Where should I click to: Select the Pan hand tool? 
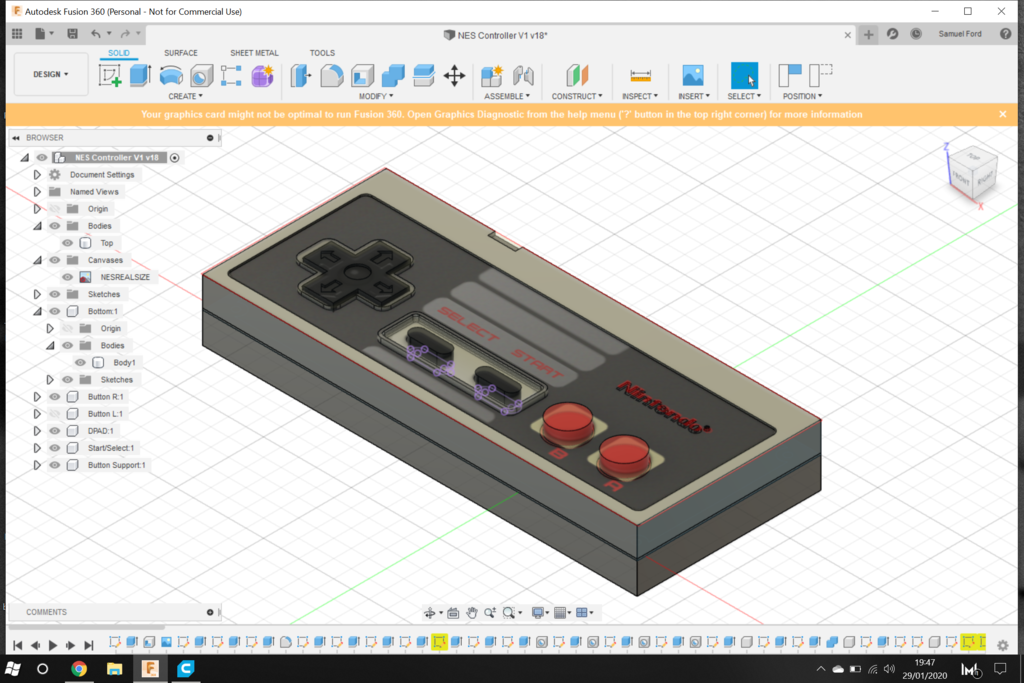(x=472, y=612)
